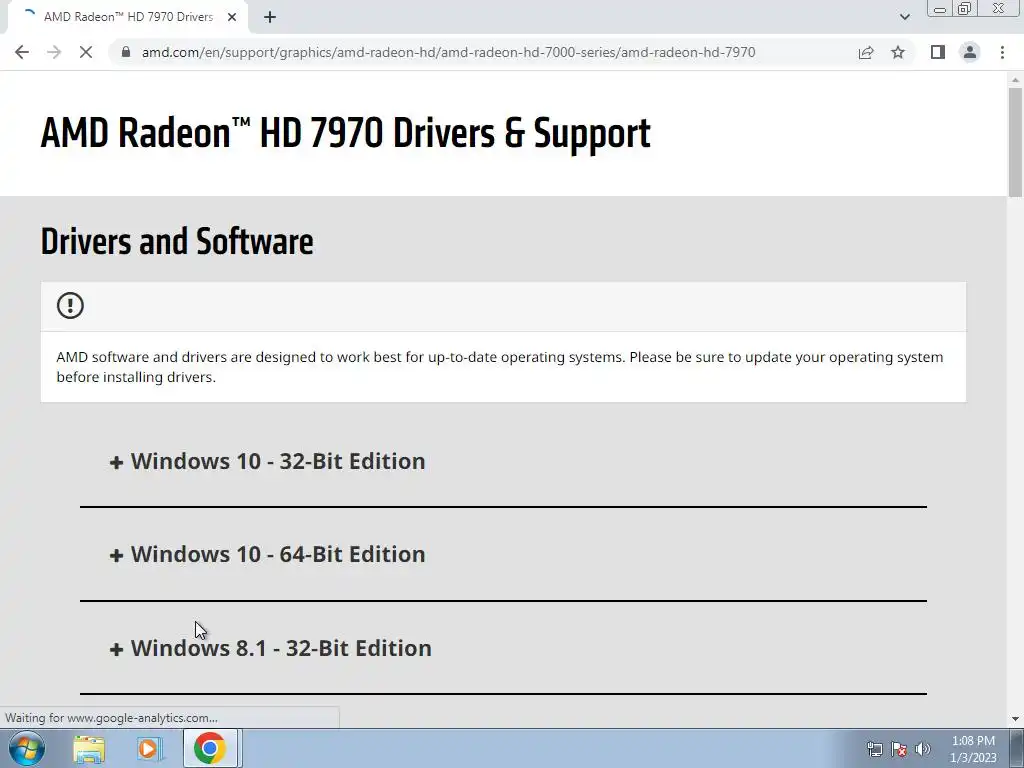Click the forward navigation arrow
The image size is (1024, 768).
54,52
